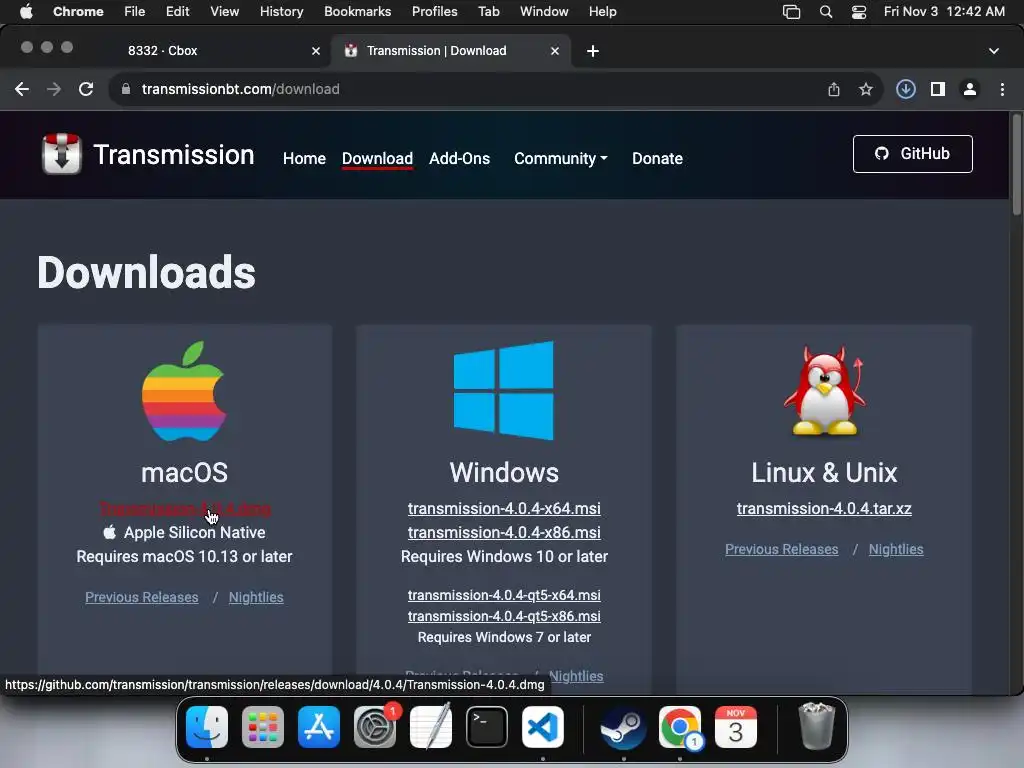Open Terminal from the Dock
The width and height of the screenshot is (1024, 768).
click(x=487, y=727)
